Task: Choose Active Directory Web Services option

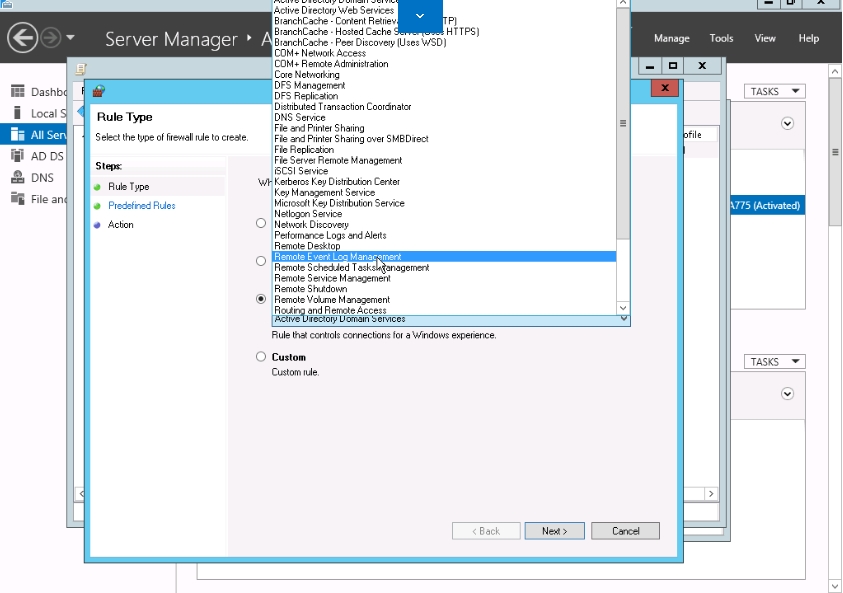Action: tap(333, 10)
